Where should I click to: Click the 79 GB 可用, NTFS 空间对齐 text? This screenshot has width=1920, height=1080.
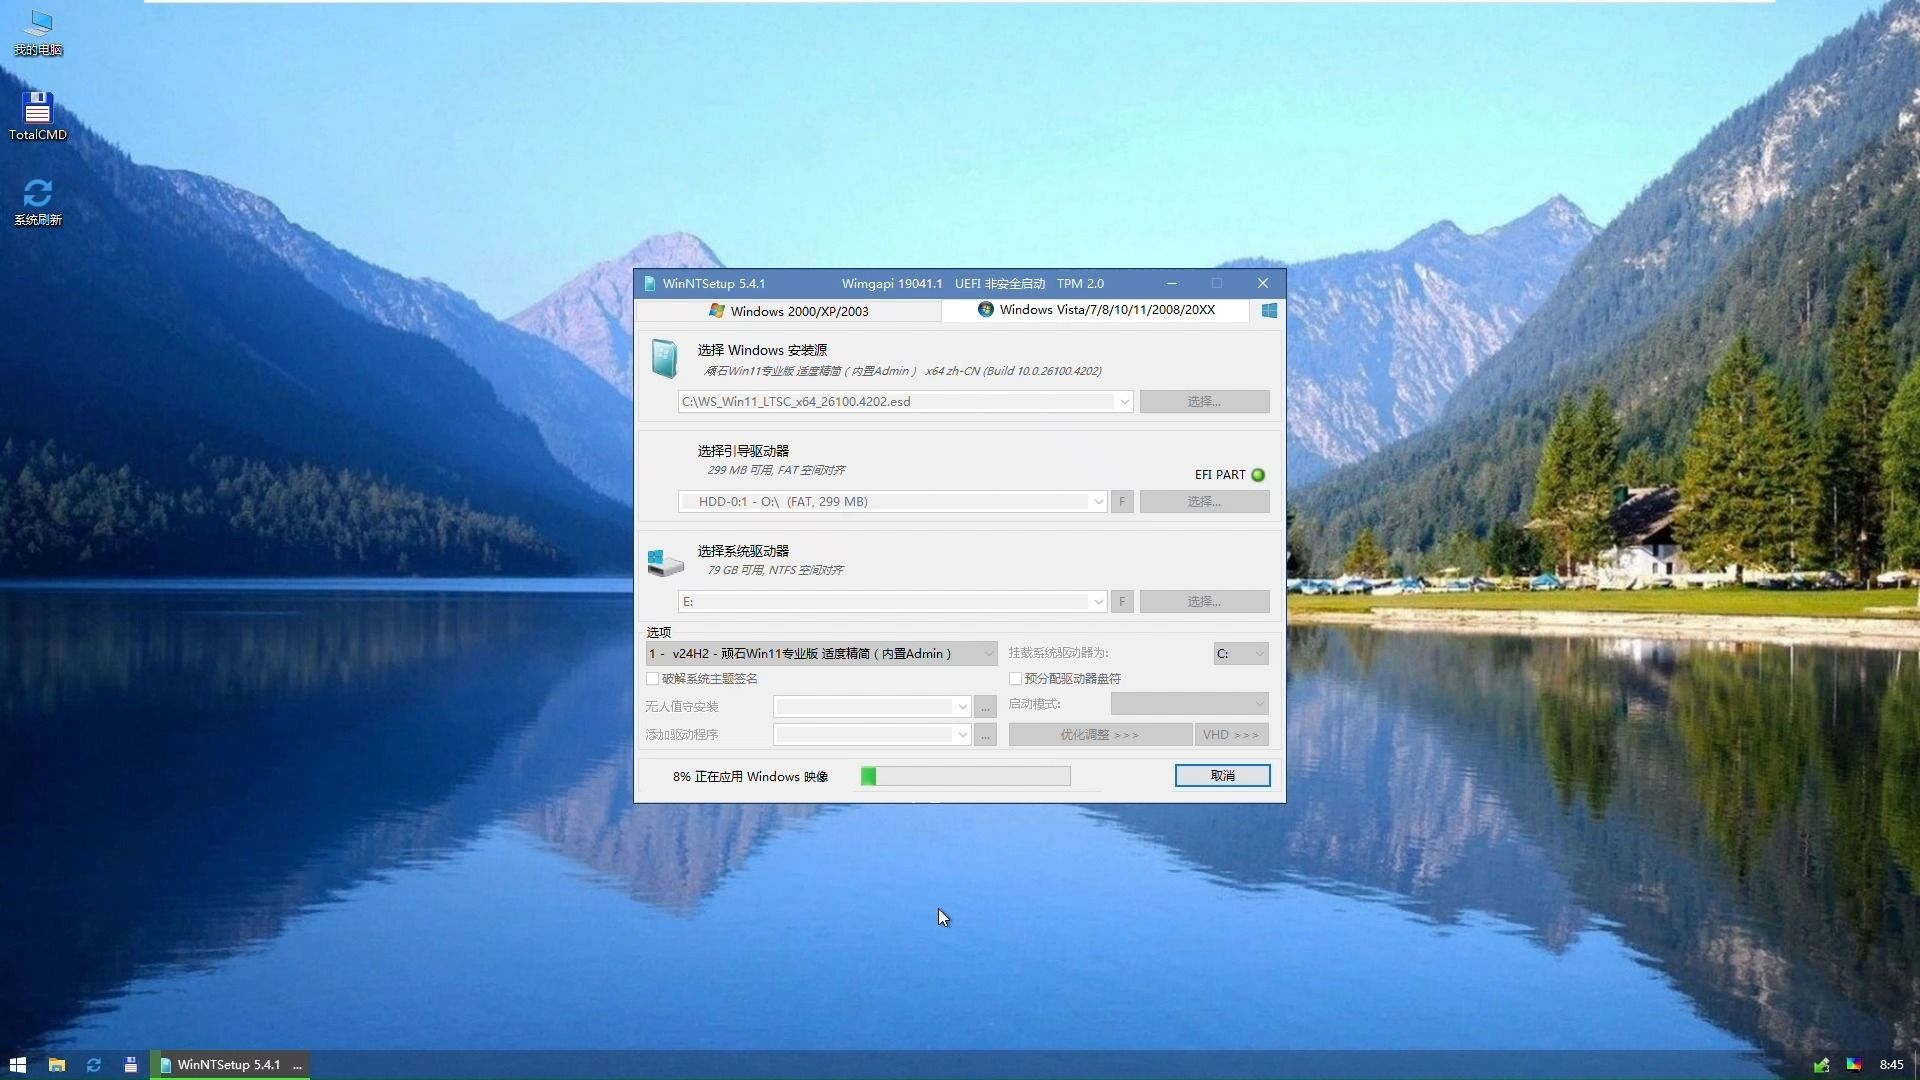coord(775,570)
